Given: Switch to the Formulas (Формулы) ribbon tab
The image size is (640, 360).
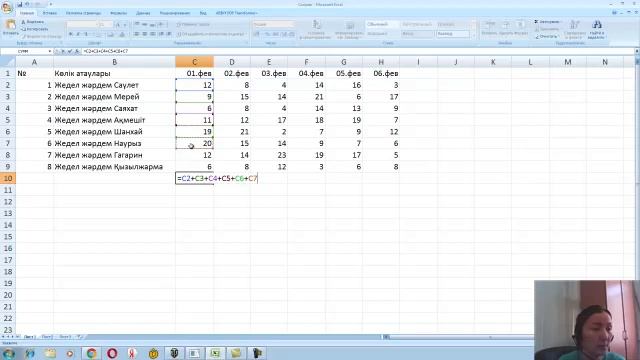Looking at the screenshot, I should 118,13.
